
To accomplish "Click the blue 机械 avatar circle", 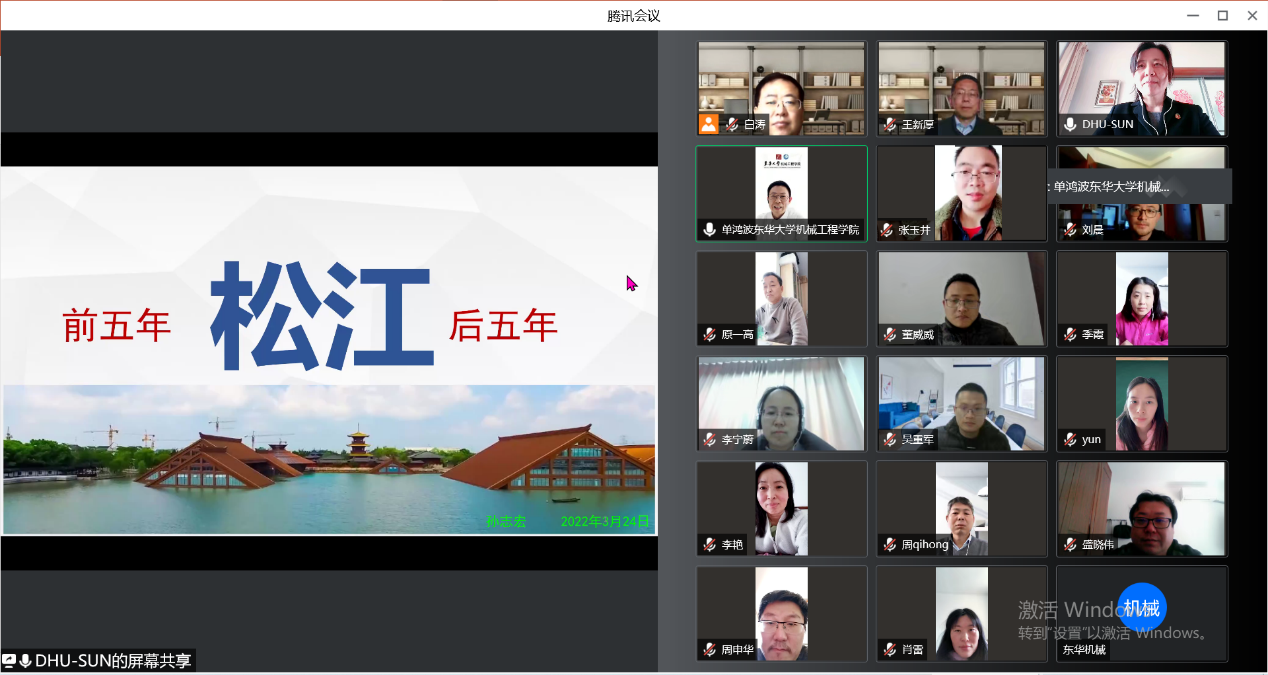I will click(1141, 608).
